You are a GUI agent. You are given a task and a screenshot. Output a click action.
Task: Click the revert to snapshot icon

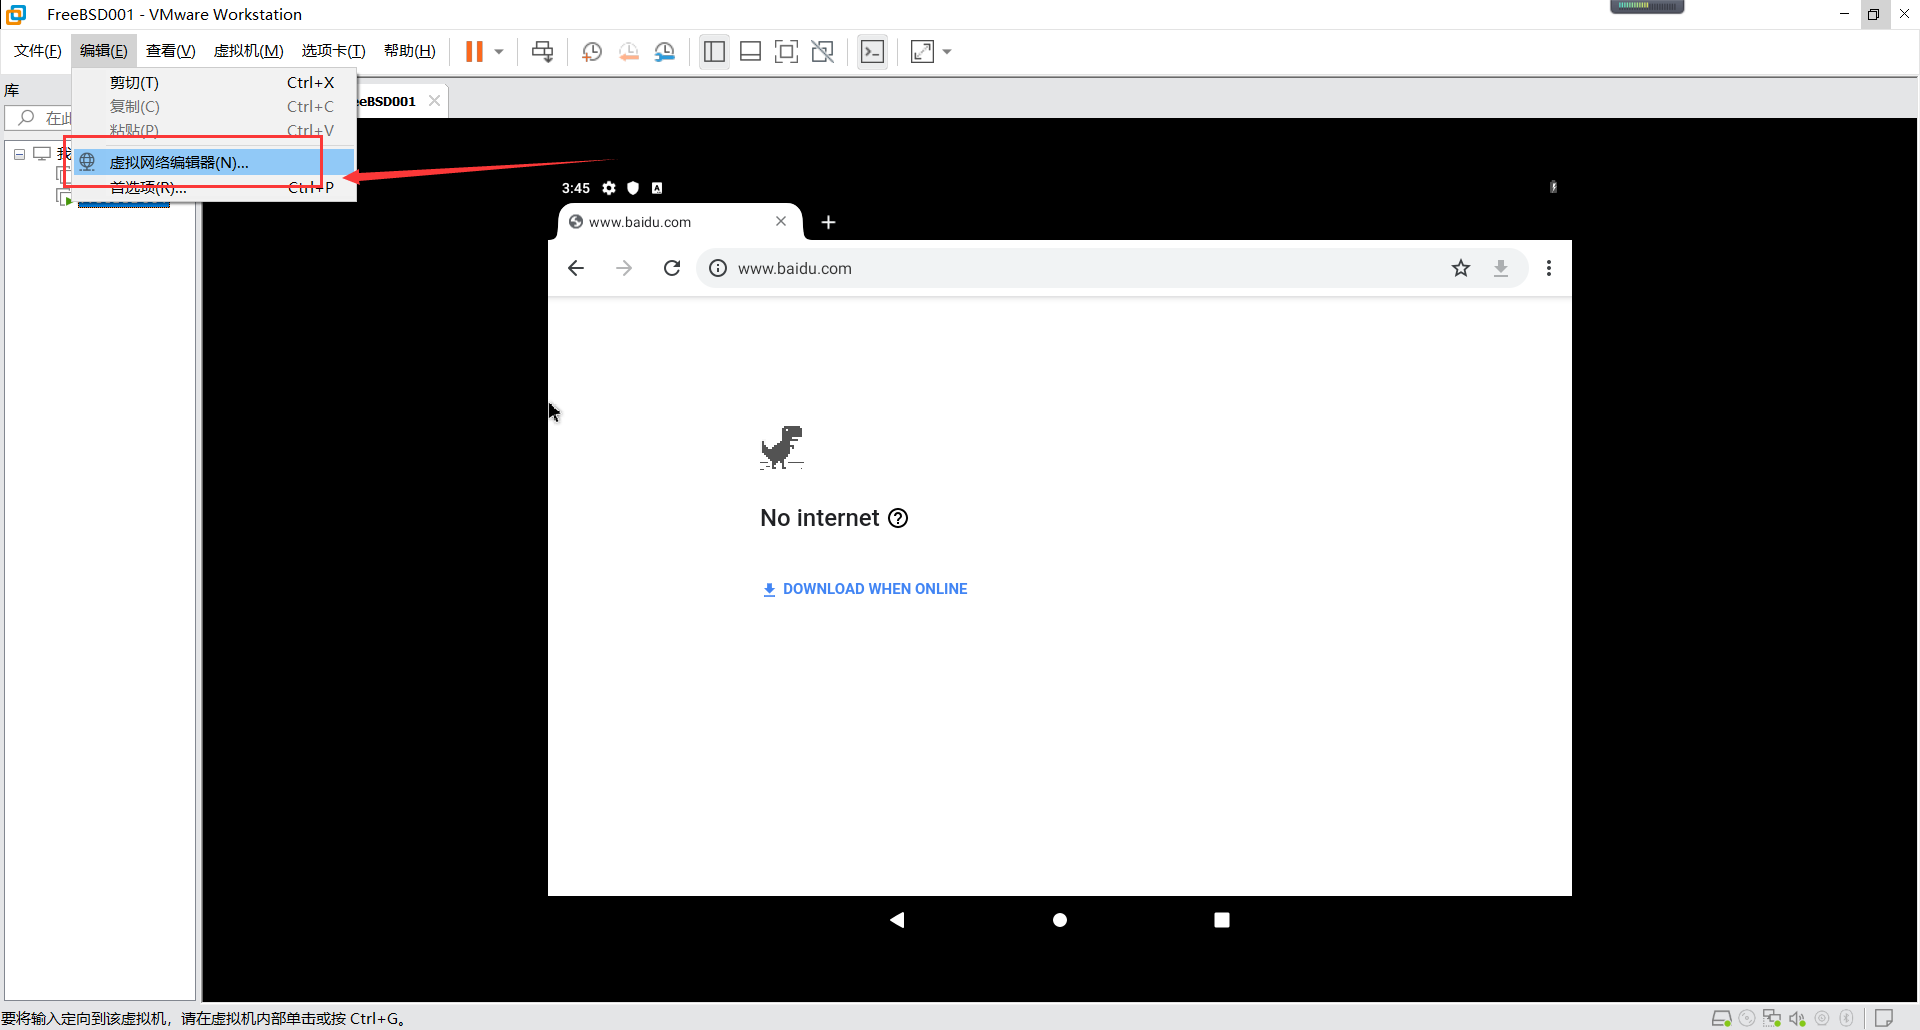coord(629,52)
